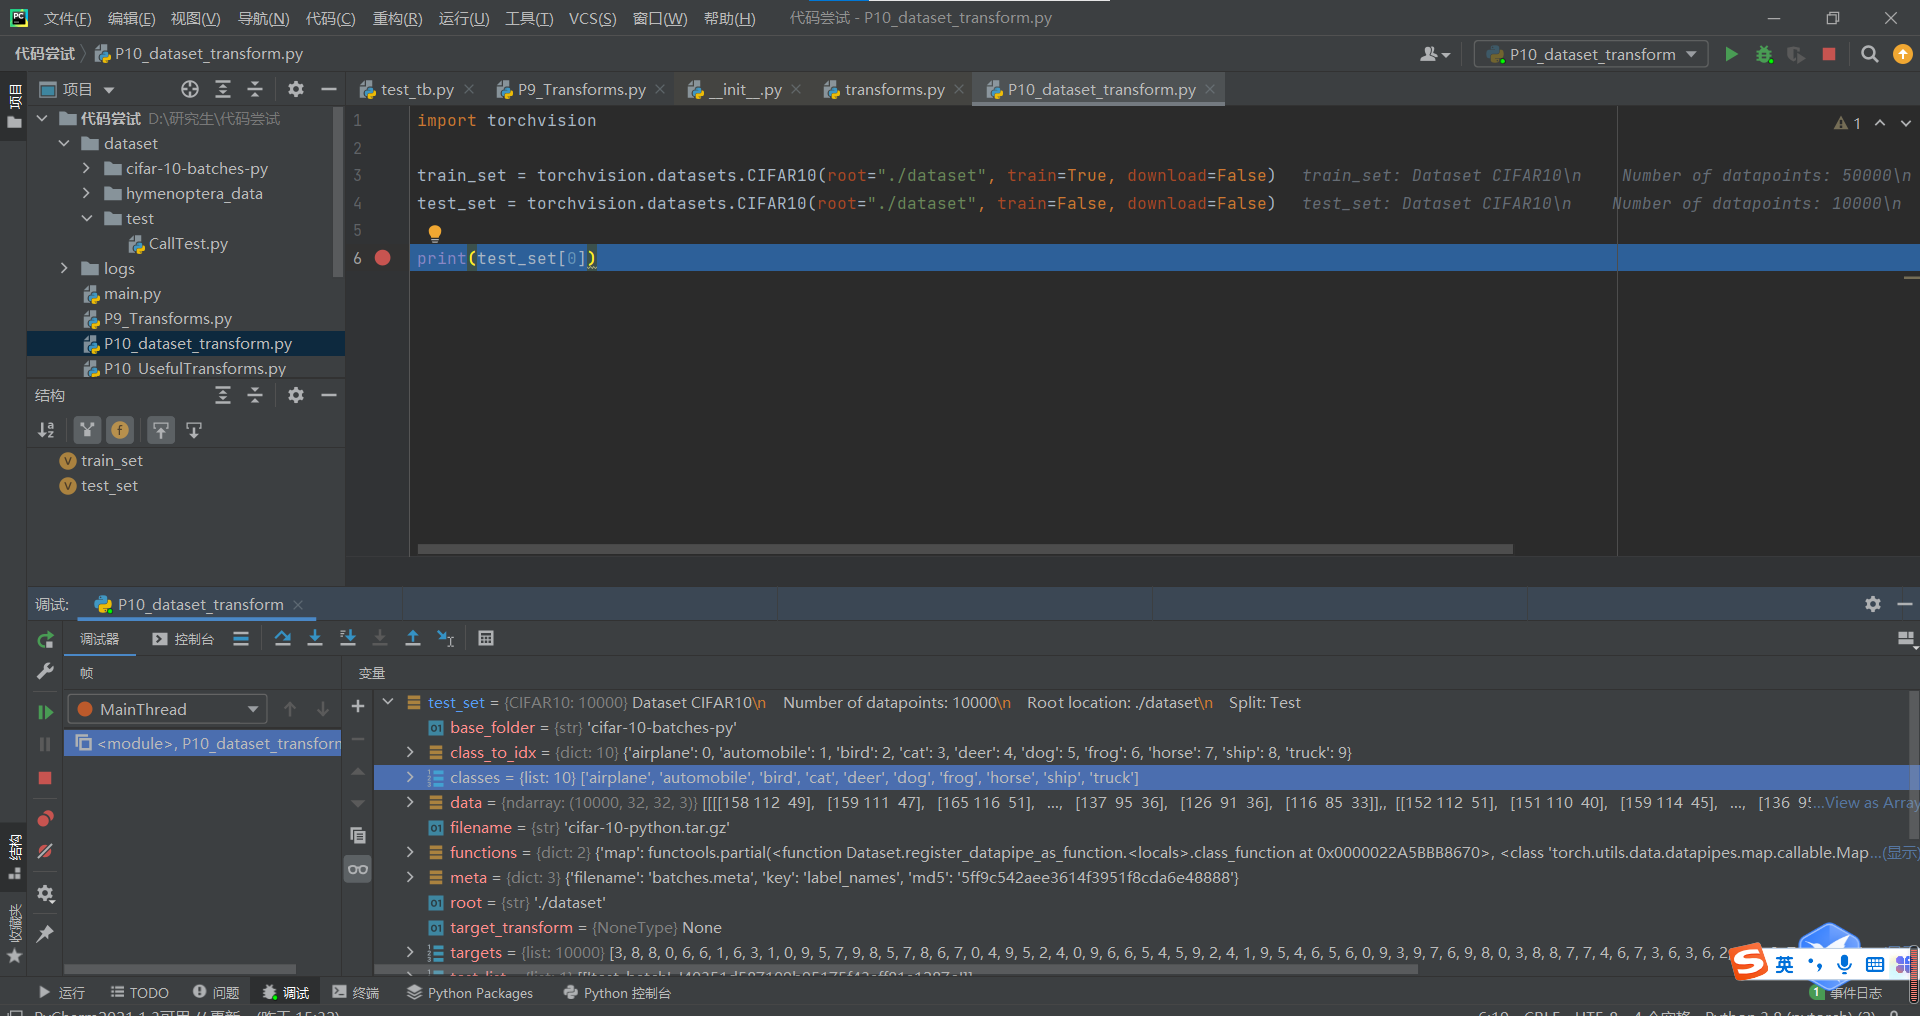Viewport: 1920px width, 1016px height.
Task: Open the MainThread thread selector
Action: coord(168,709)
